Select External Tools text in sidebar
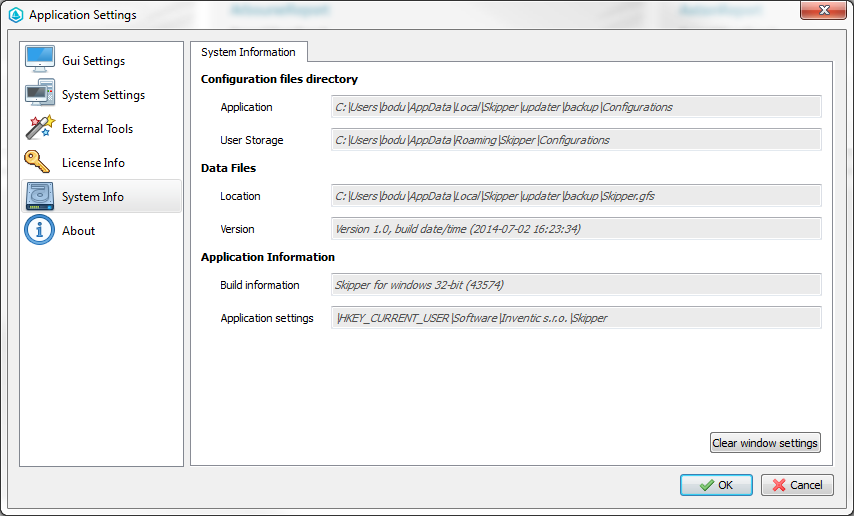Image resolution: width=854 pixels, height=522 pixels. [x=97, y=129]
